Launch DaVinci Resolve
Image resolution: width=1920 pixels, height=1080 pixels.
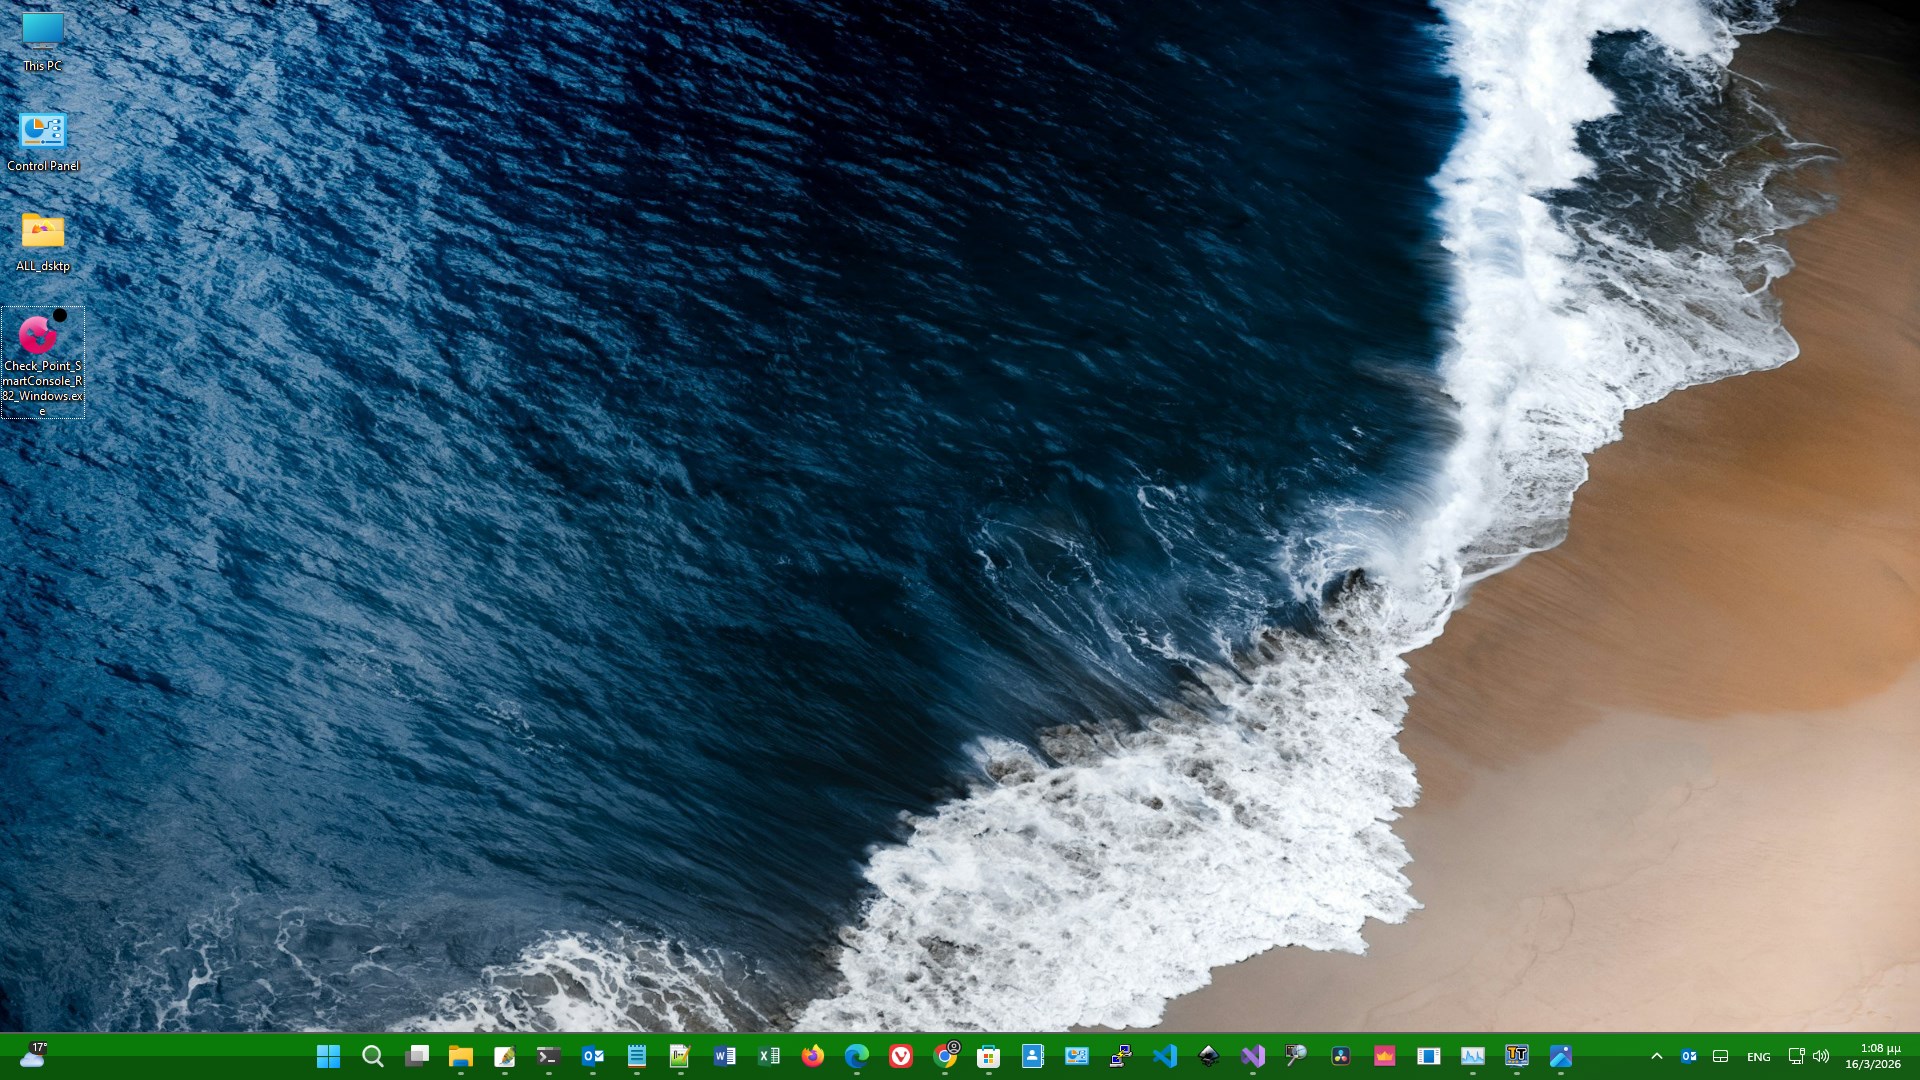coord(1339,1055)
